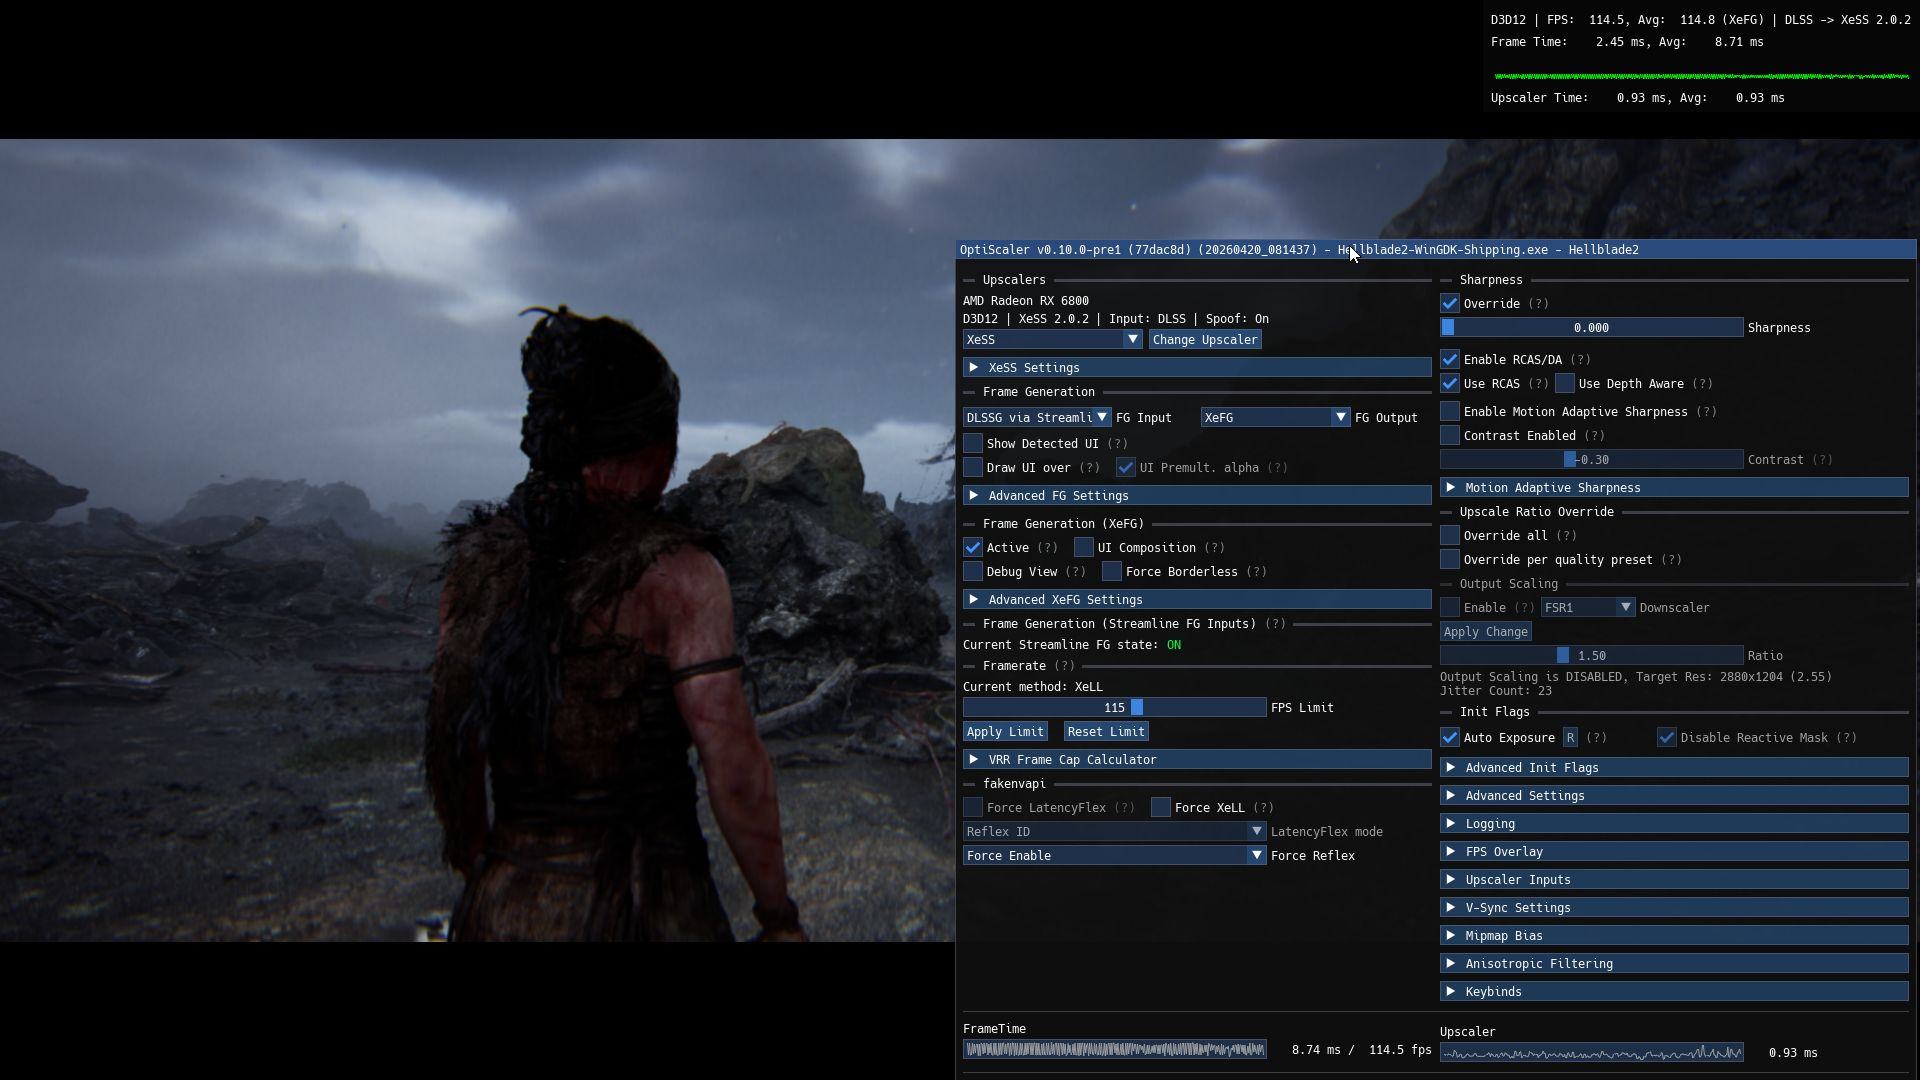The height and width of the screenshot is (1080, 1920).
Task: Click the Output Scaling Apply Change button
Action: (1486, 632)
